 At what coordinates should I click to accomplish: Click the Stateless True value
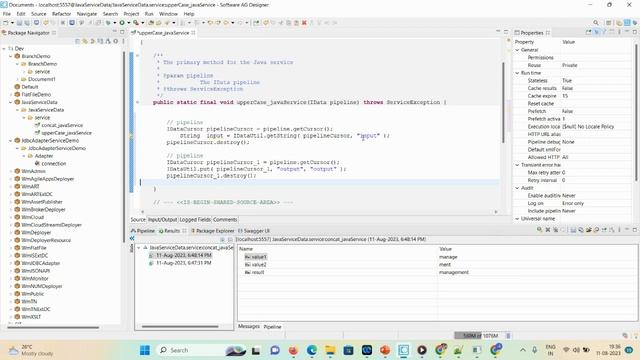pos(567,80)
